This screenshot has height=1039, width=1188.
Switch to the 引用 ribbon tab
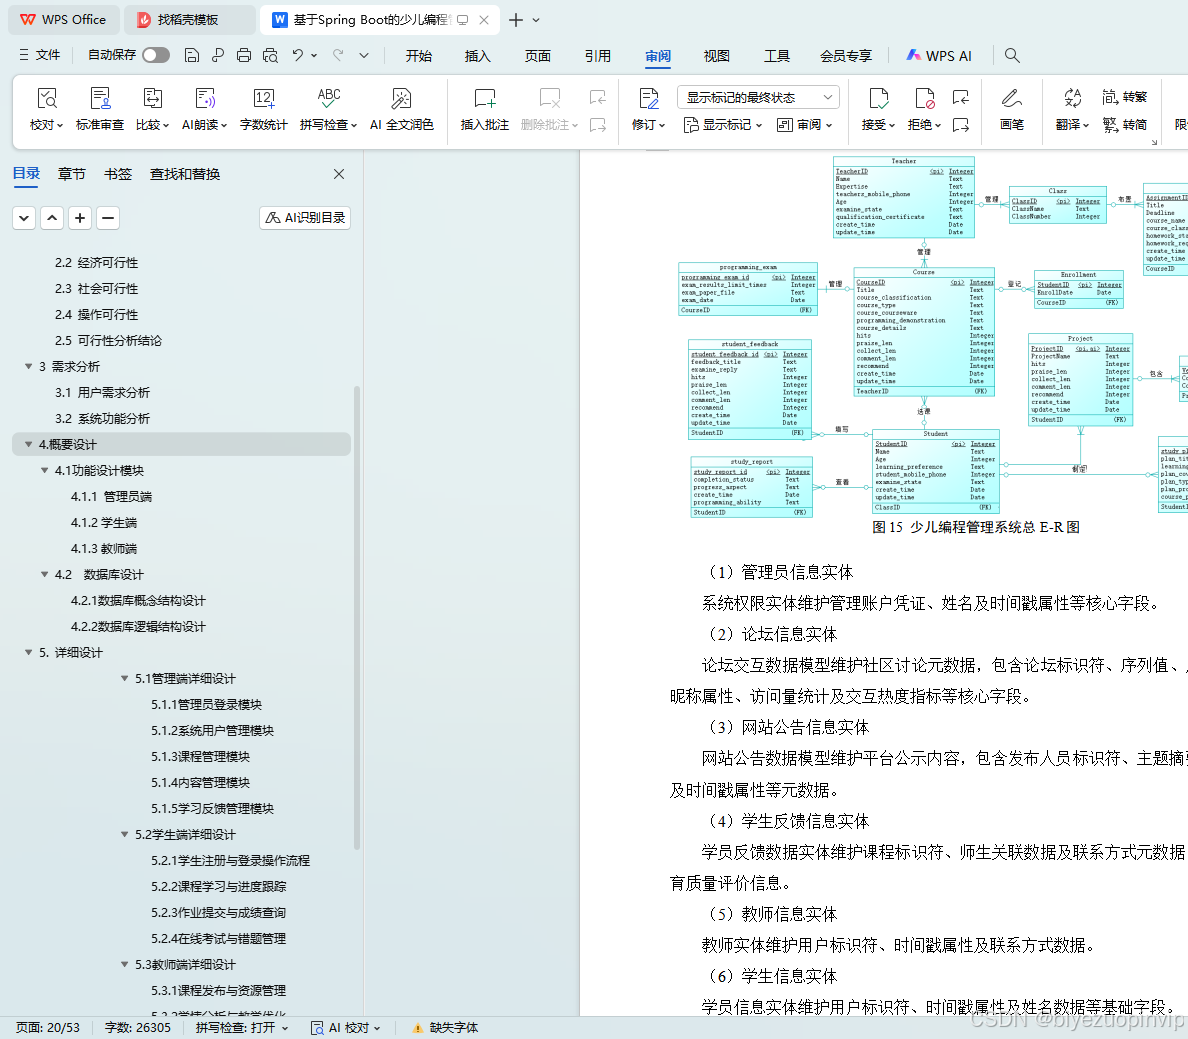[597, 56]
